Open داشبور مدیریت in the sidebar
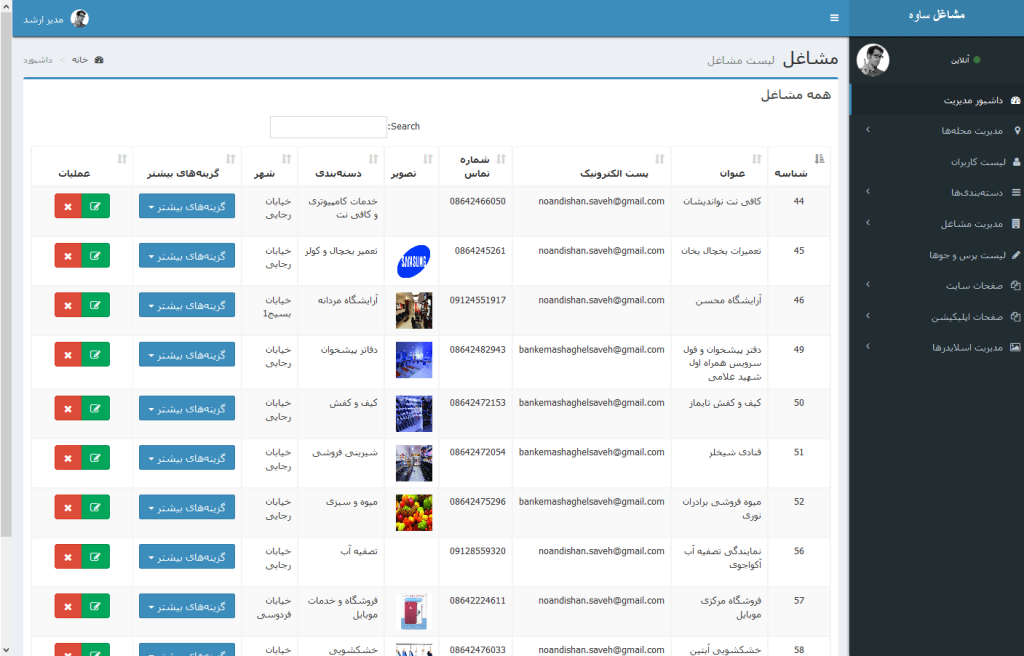 coord(937,100)
